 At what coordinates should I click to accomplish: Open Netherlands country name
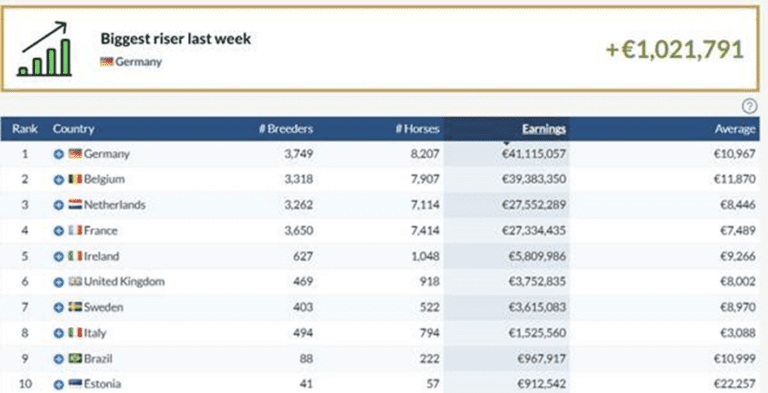click(x=115, y=205)
